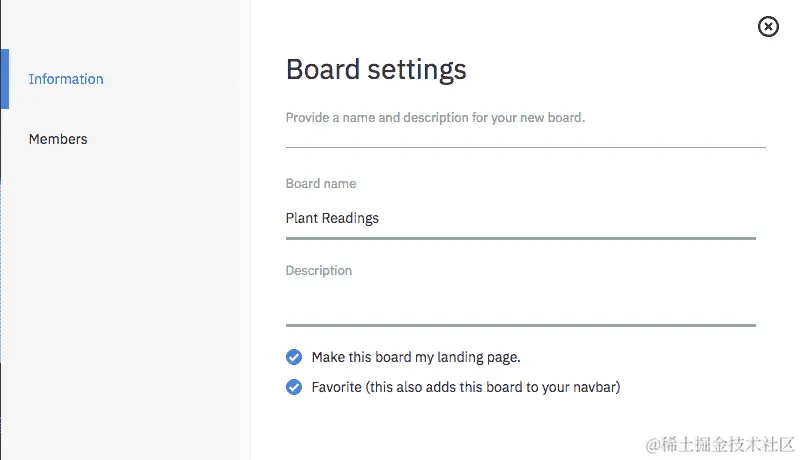Viewport: 801px width, 460px height.
Task: Click the Description input field
Action: (520, 304)
